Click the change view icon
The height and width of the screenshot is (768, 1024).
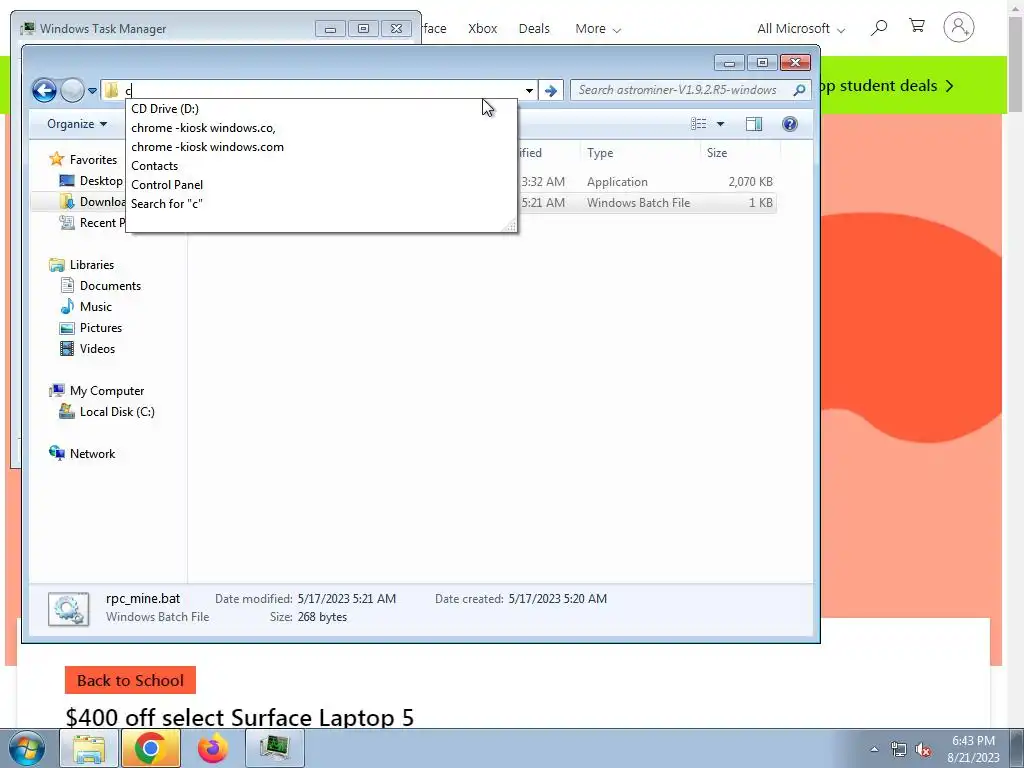point(699,124)
